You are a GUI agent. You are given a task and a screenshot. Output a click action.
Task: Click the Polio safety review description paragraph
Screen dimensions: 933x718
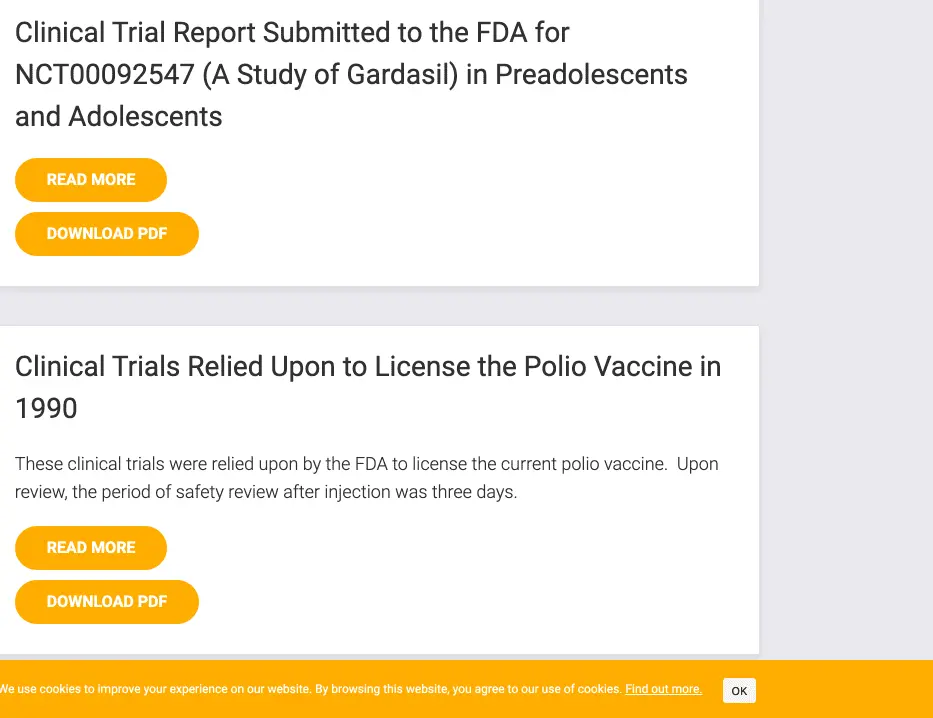pyautogui.click(x=366, y=478)
